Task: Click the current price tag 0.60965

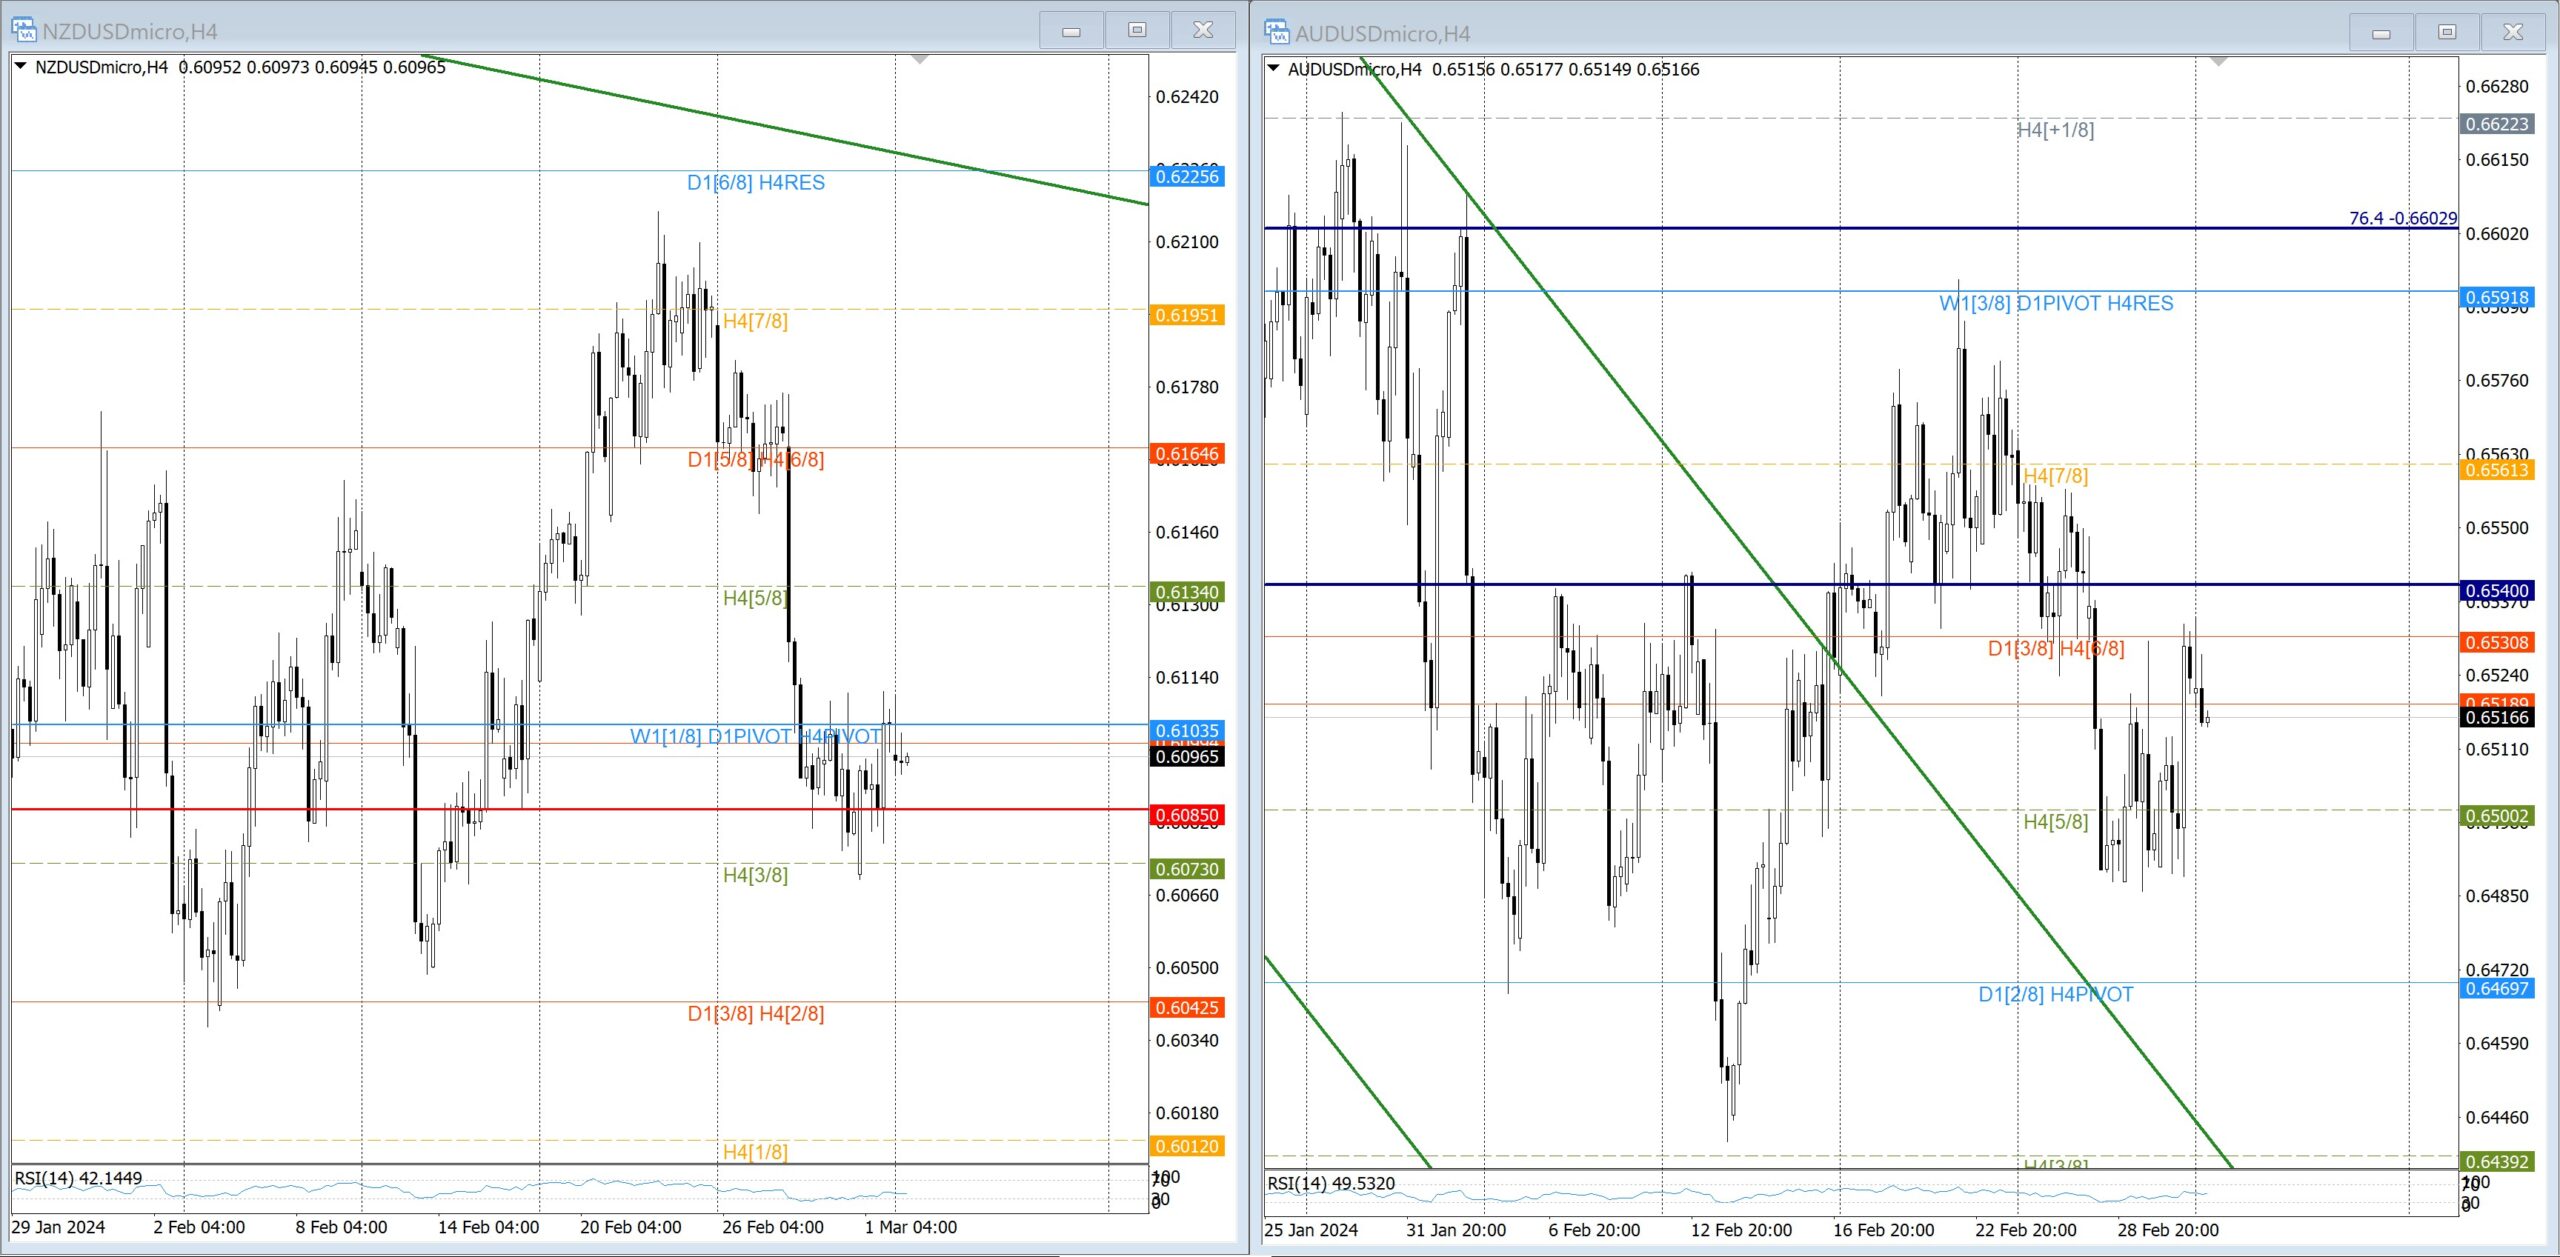Action: tap(1186, 757)
